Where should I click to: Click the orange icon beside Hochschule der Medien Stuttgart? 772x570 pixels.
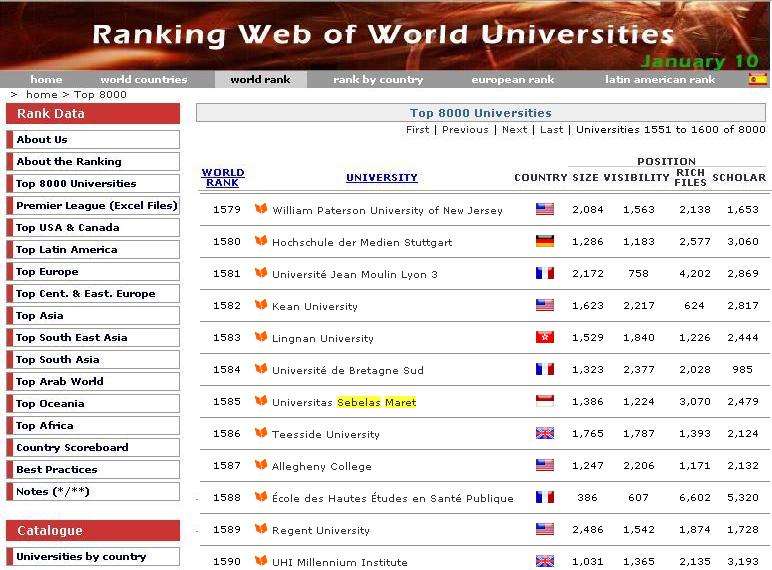coord(261,241)
